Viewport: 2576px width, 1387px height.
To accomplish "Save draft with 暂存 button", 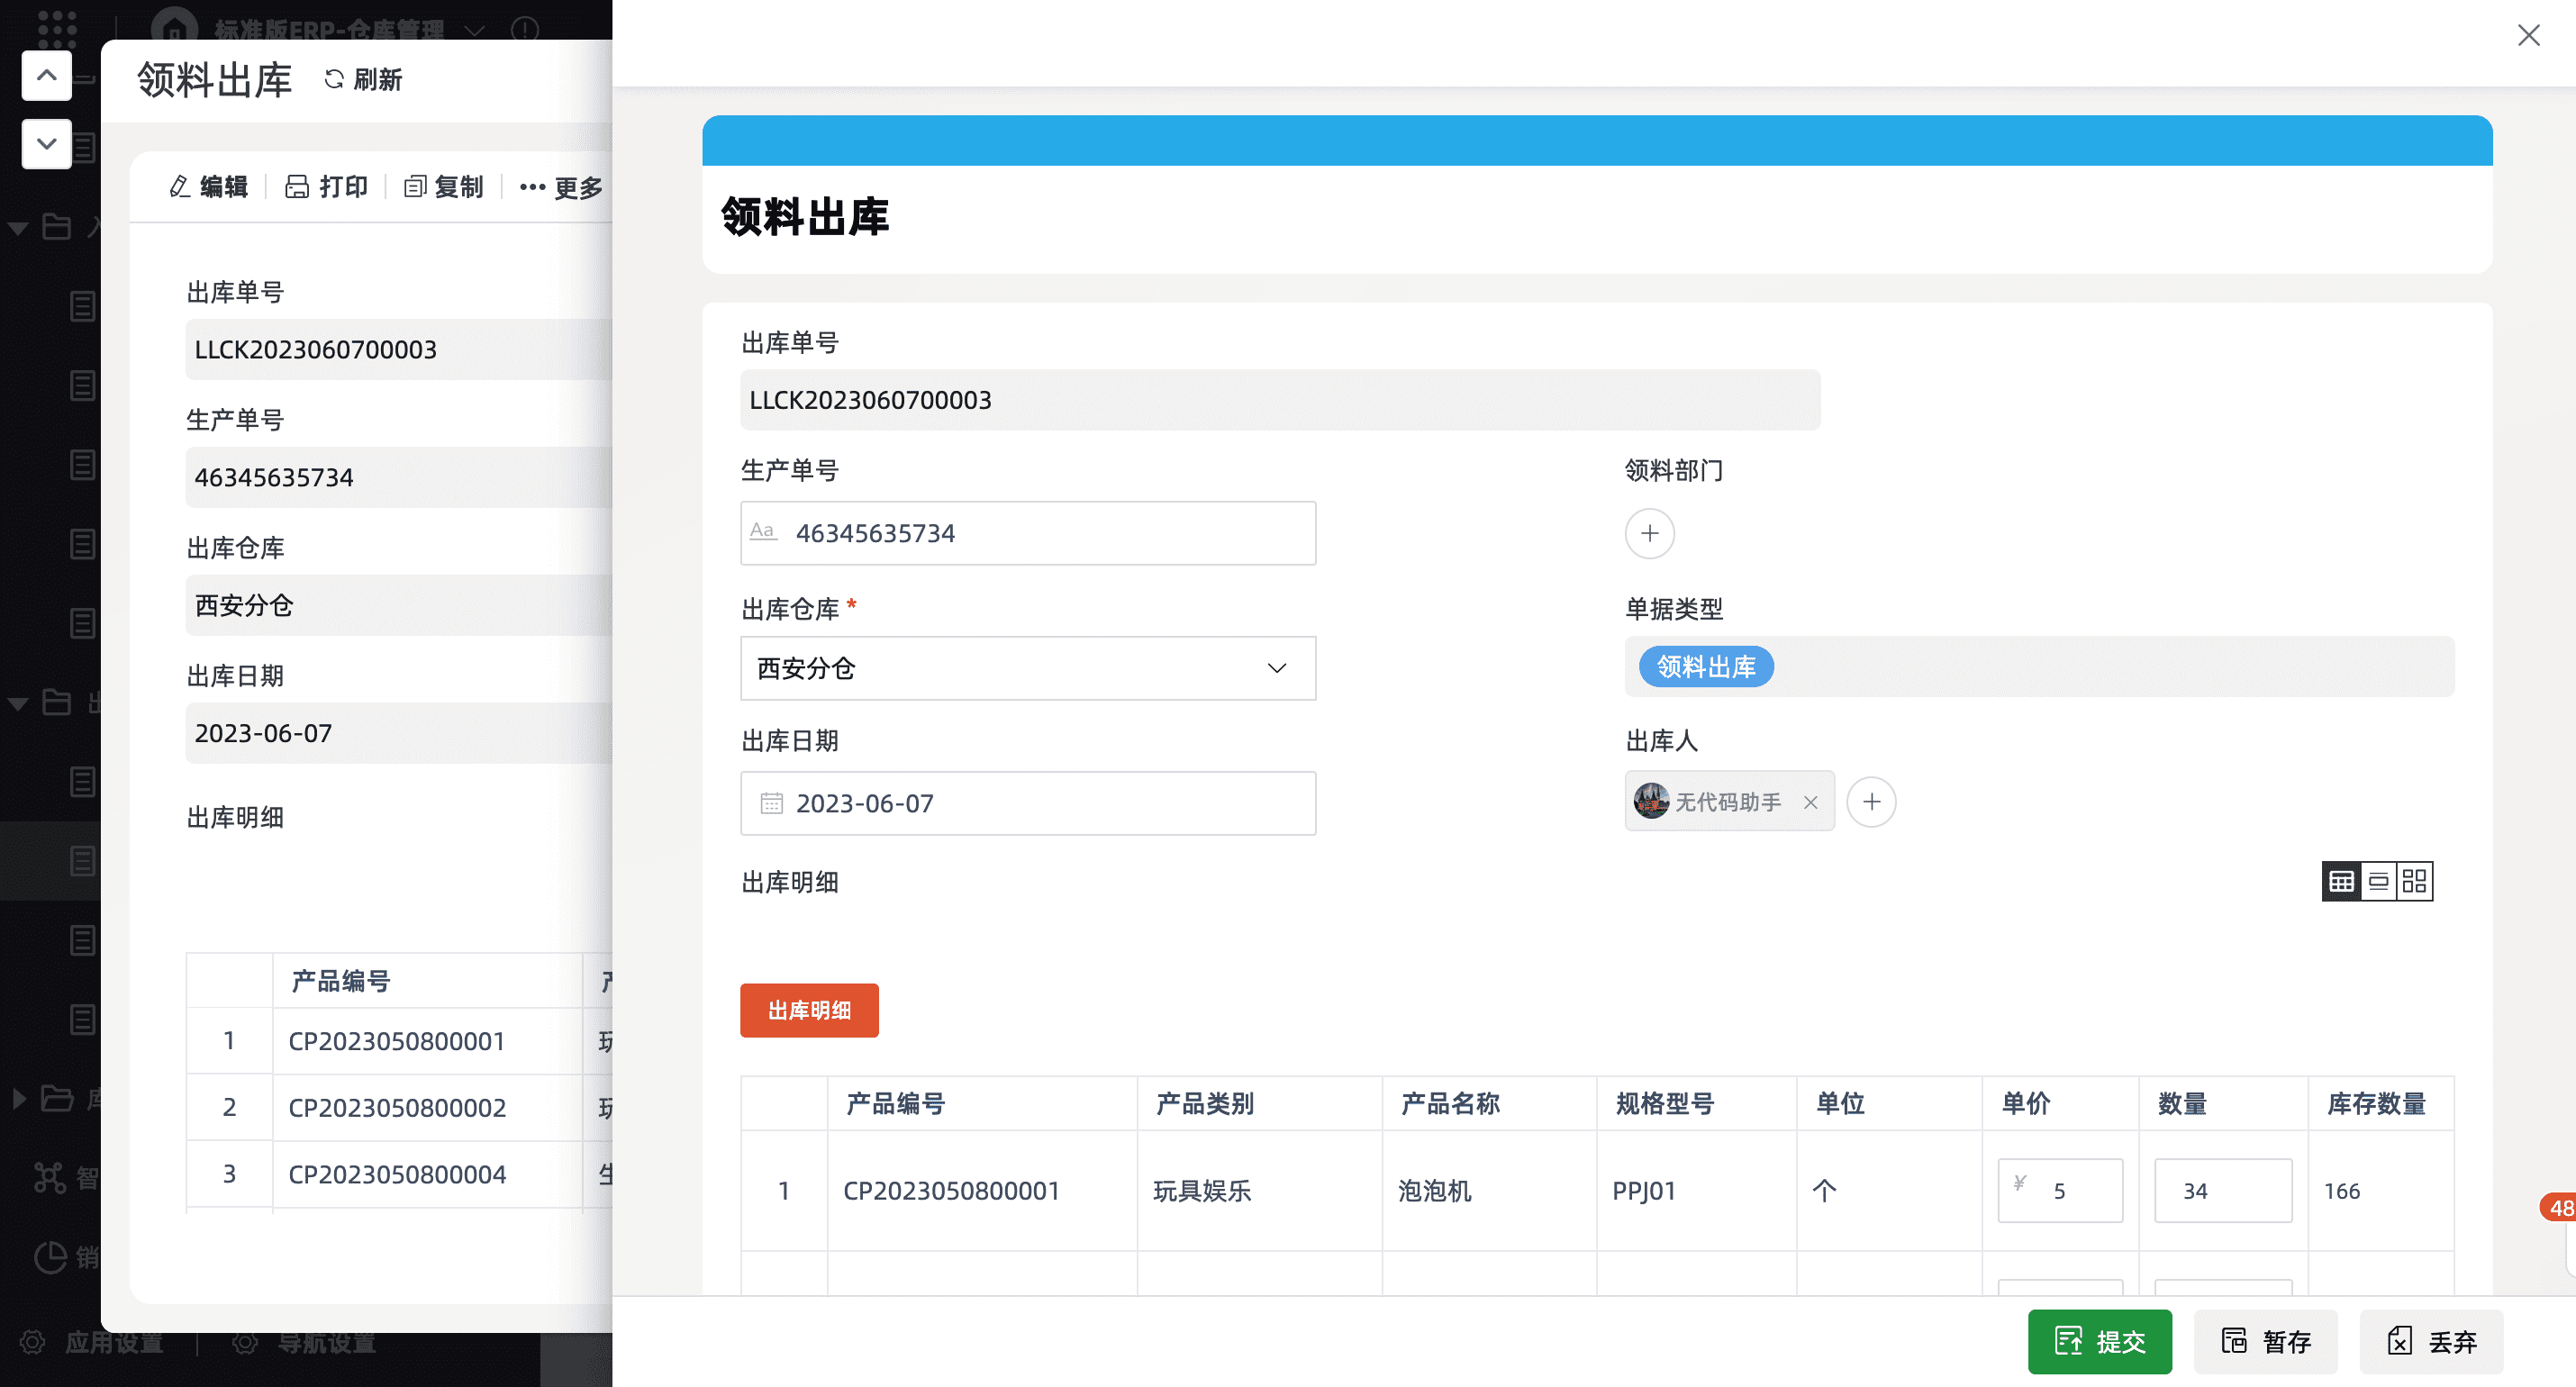I will (x=2265, y=1341).
